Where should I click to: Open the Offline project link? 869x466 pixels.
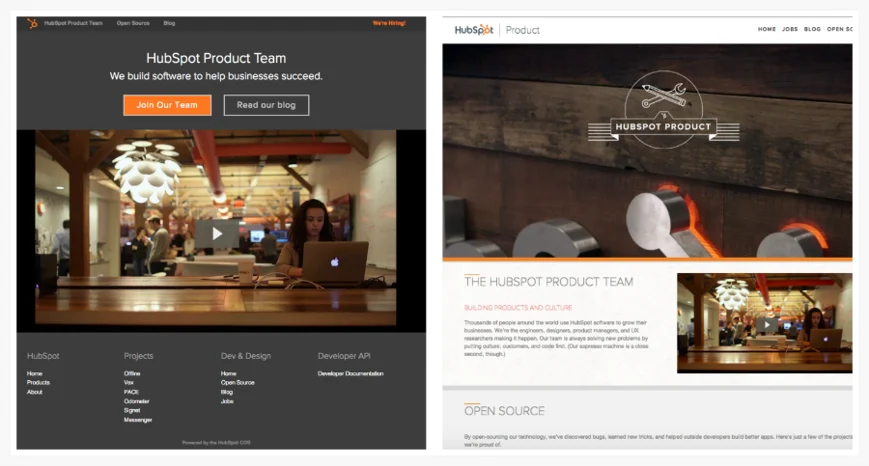click(132, 373)
